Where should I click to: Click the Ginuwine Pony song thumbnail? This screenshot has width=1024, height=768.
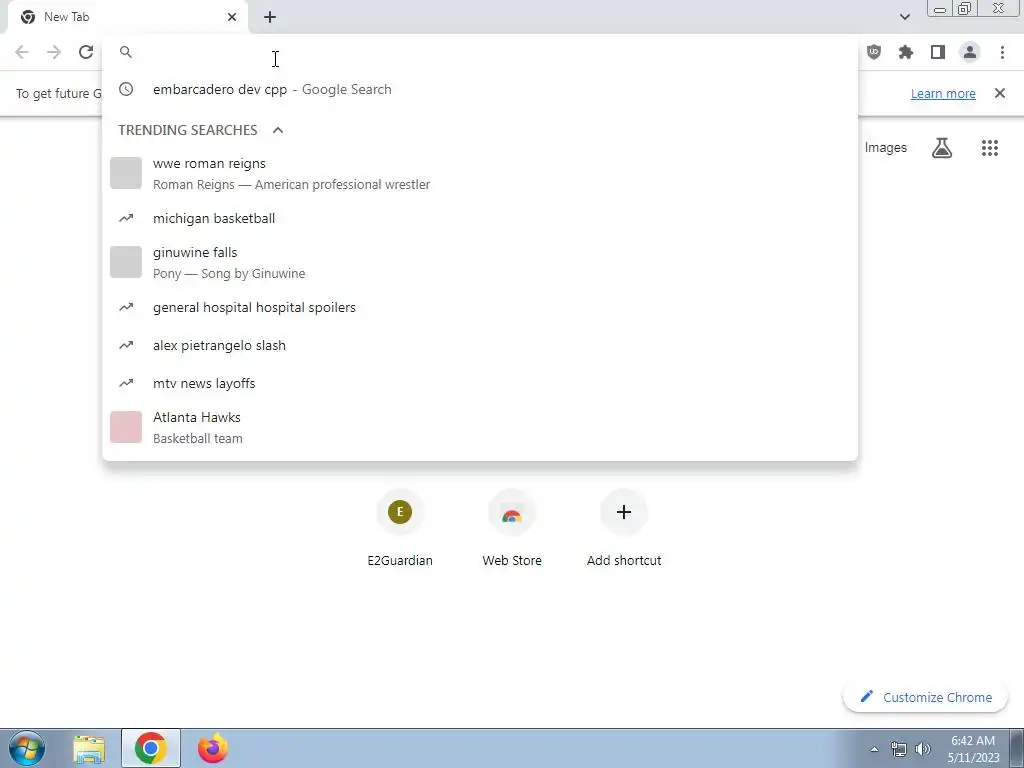point(126,262)
